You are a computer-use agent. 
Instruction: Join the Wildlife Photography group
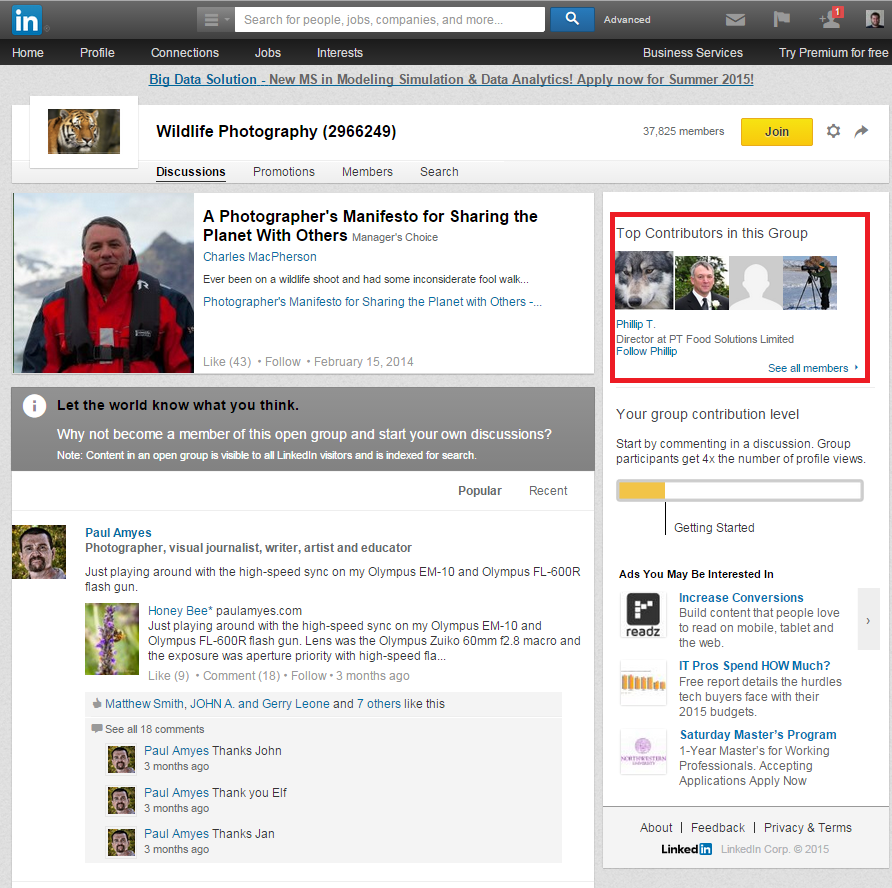coord(777,132)
